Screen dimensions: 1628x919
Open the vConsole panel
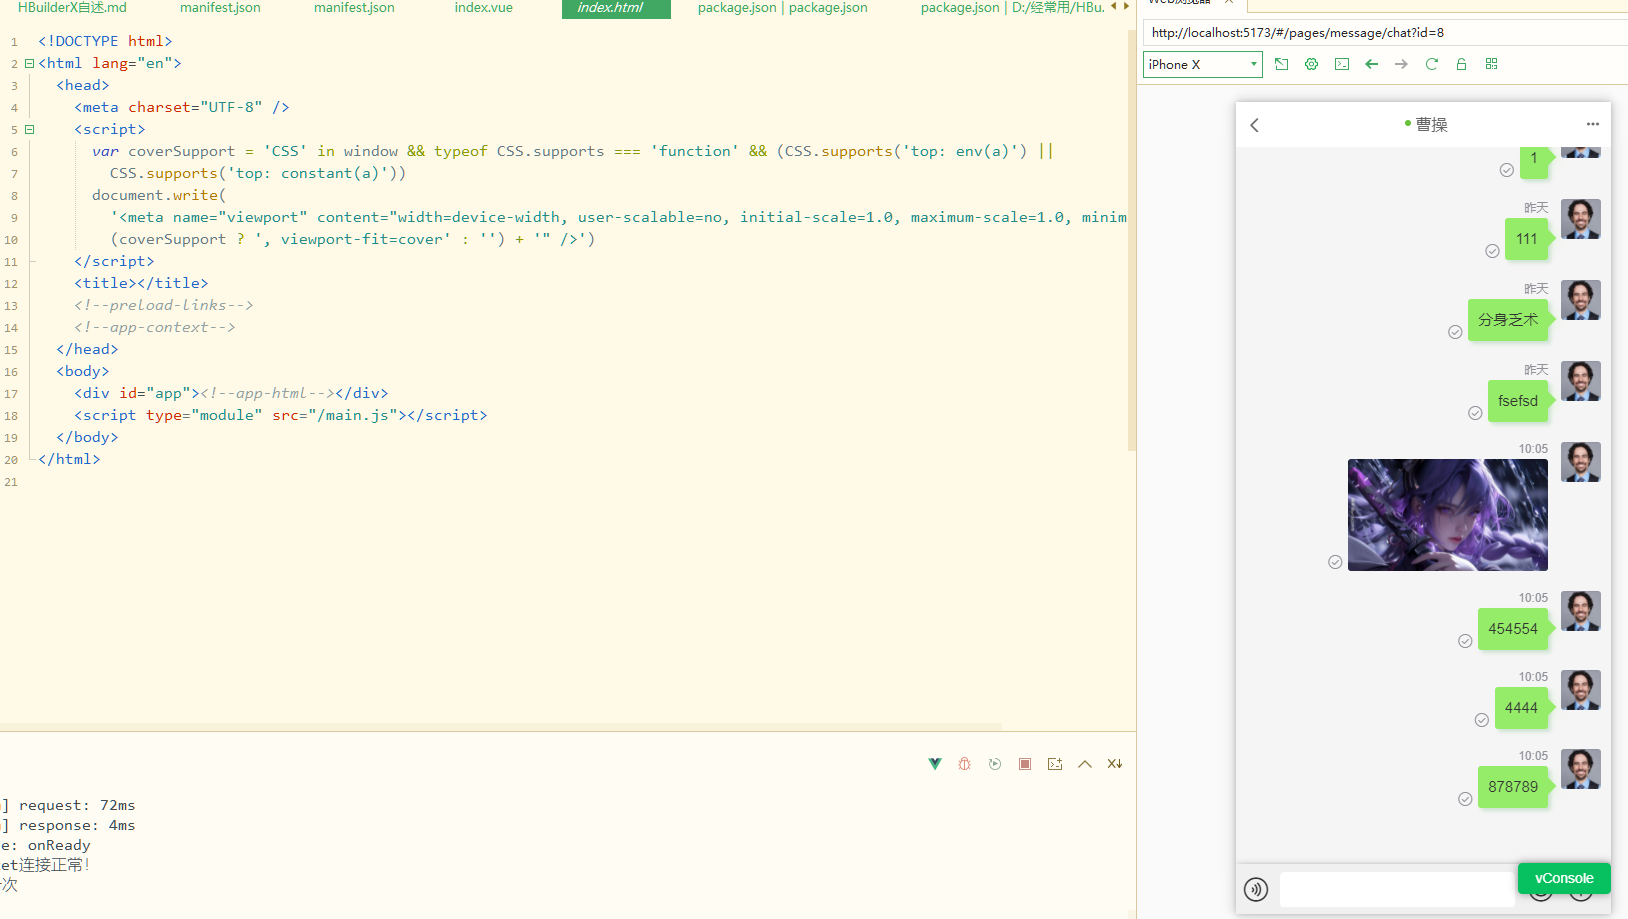[x=1564, y=878]
